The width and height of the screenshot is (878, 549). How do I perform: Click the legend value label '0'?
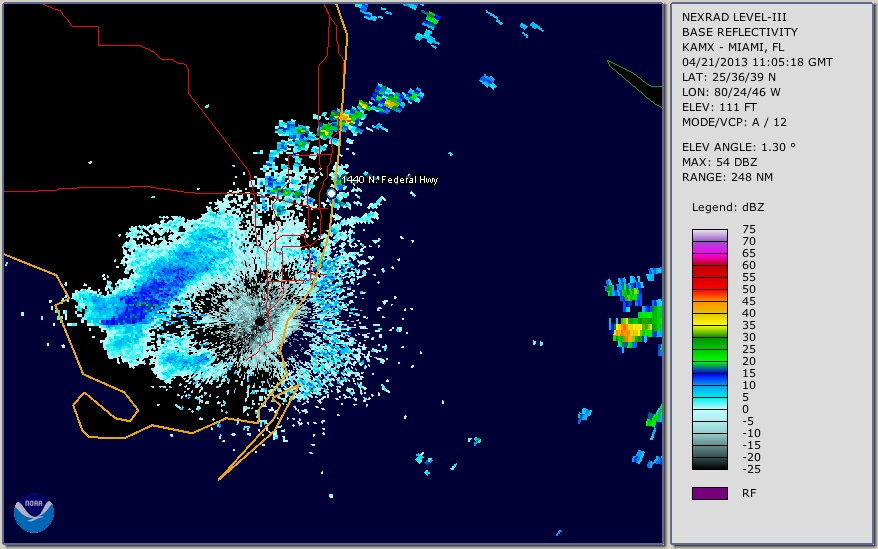[745, 410]
